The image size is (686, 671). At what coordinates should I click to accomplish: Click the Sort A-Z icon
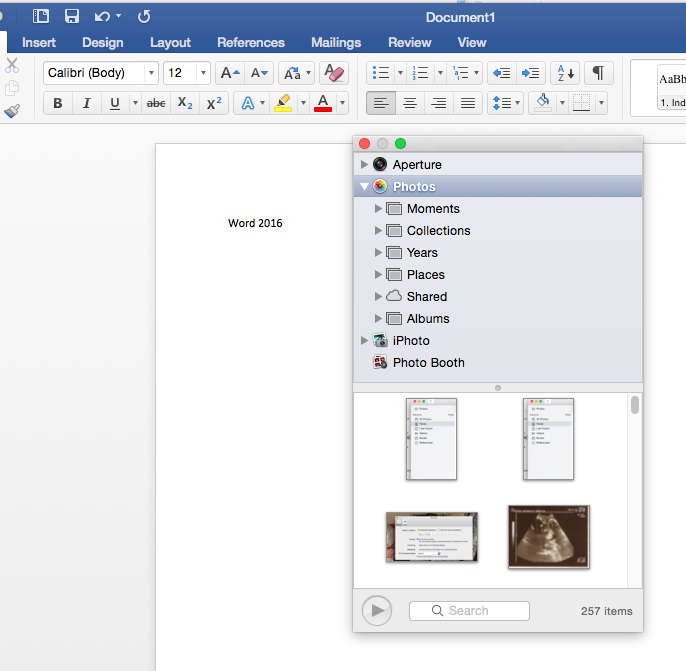point(566,73)
